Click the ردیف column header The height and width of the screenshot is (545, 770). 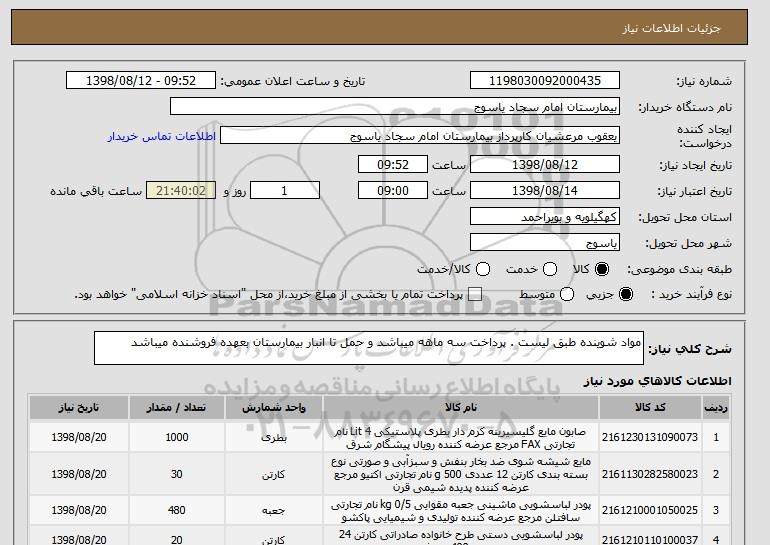[716, 408]
